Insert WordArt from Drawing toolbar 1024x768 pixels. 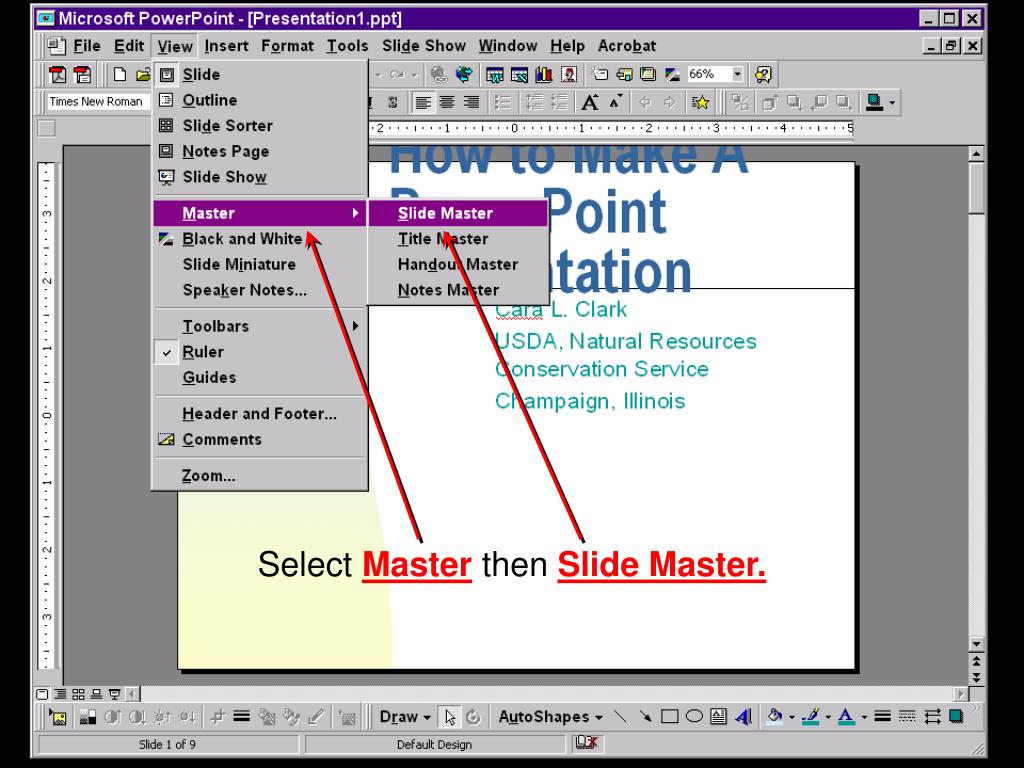click(743, 717)
